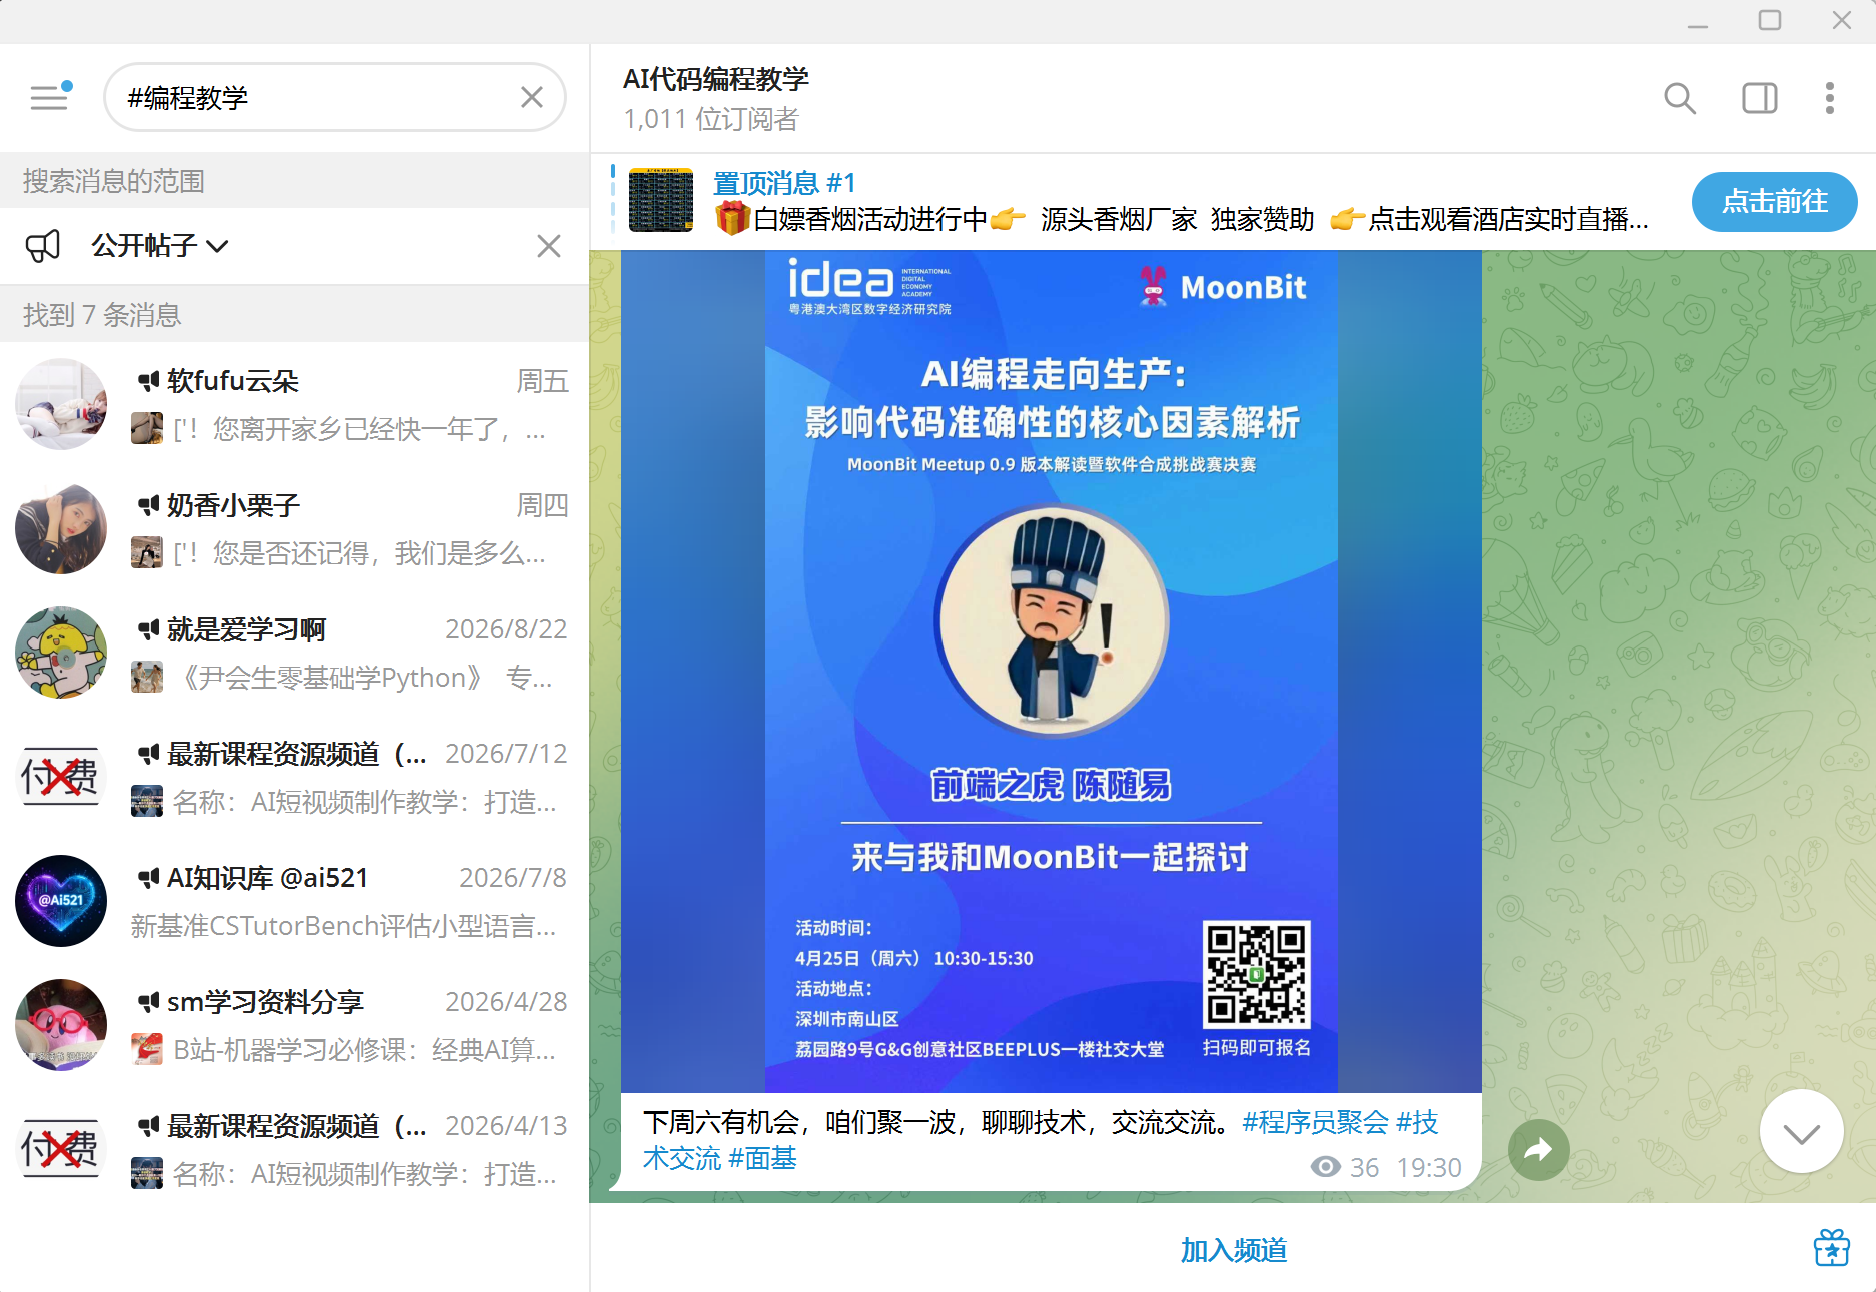
Task: Open 最新课程资源频道 result dated 2026/4/13
Action: click(294, 1149)
